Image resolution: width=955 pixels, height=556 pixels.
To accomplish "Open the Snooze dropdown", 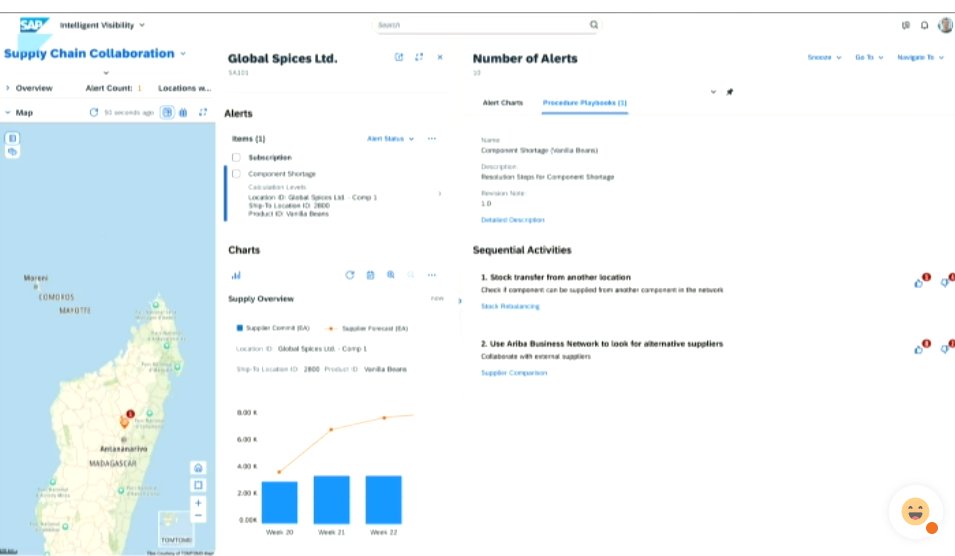I will (x=824, y=57).
